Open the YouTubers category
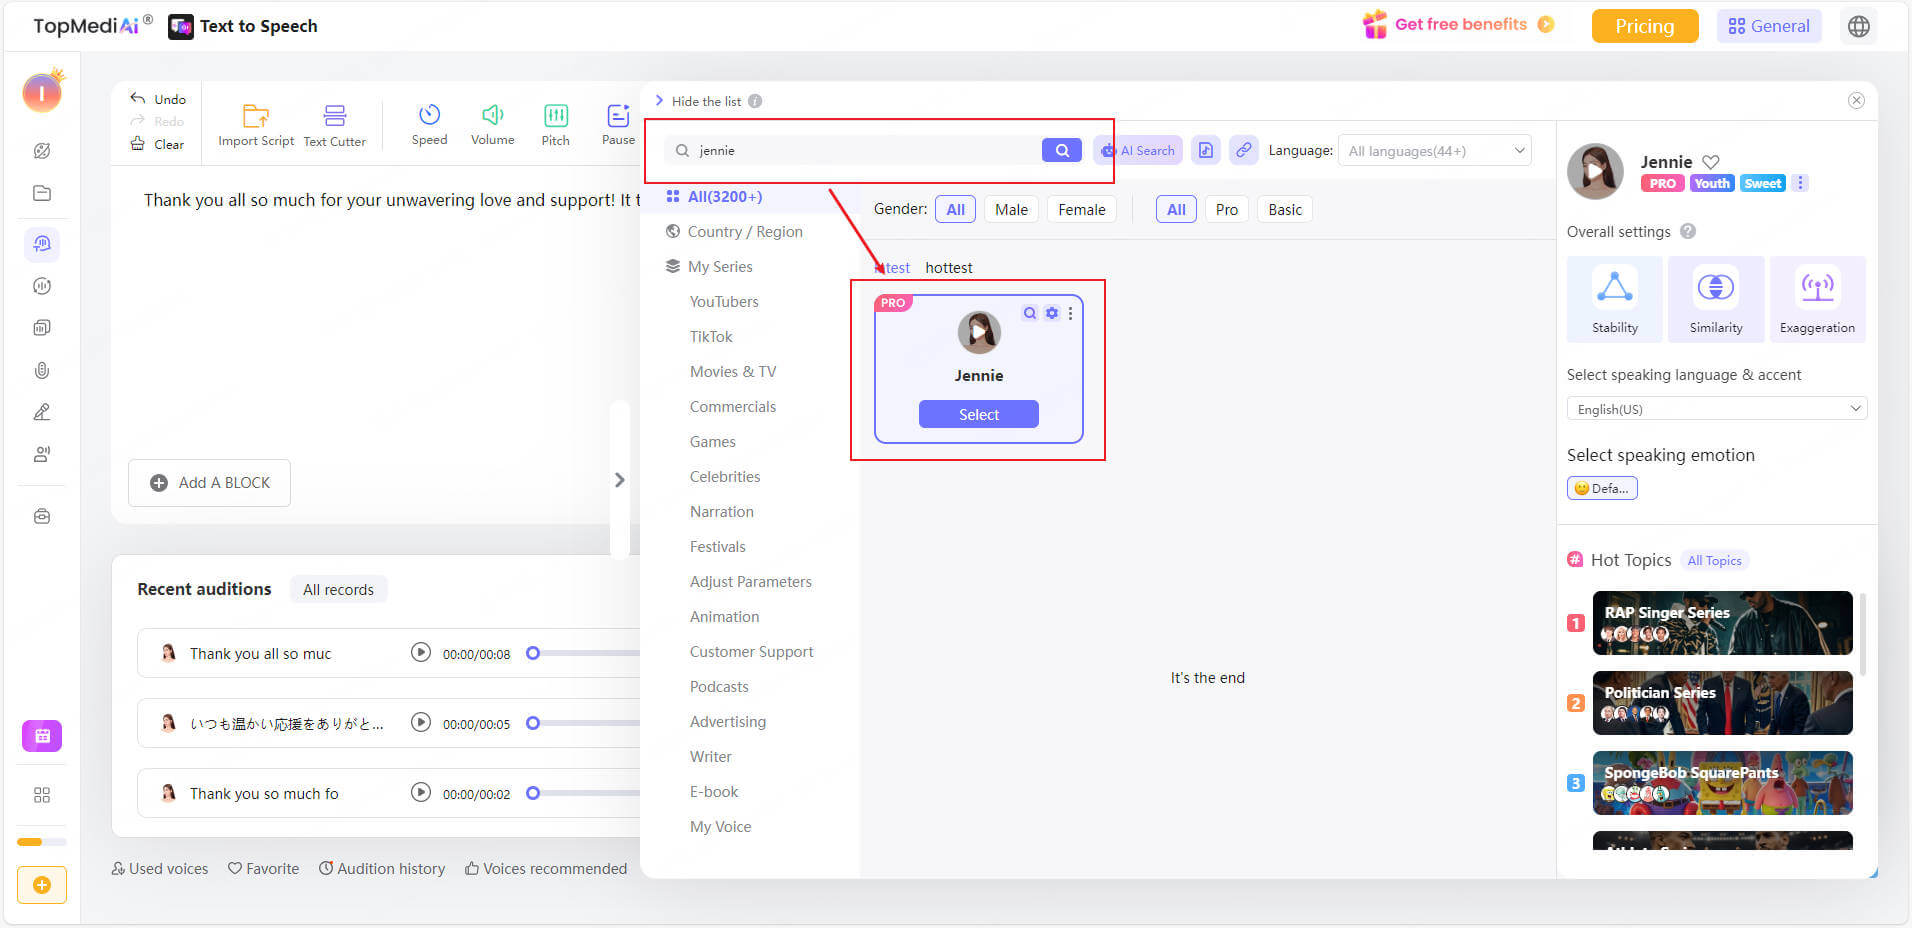This screenshot has width=1912, height=928. click(723, 301)
